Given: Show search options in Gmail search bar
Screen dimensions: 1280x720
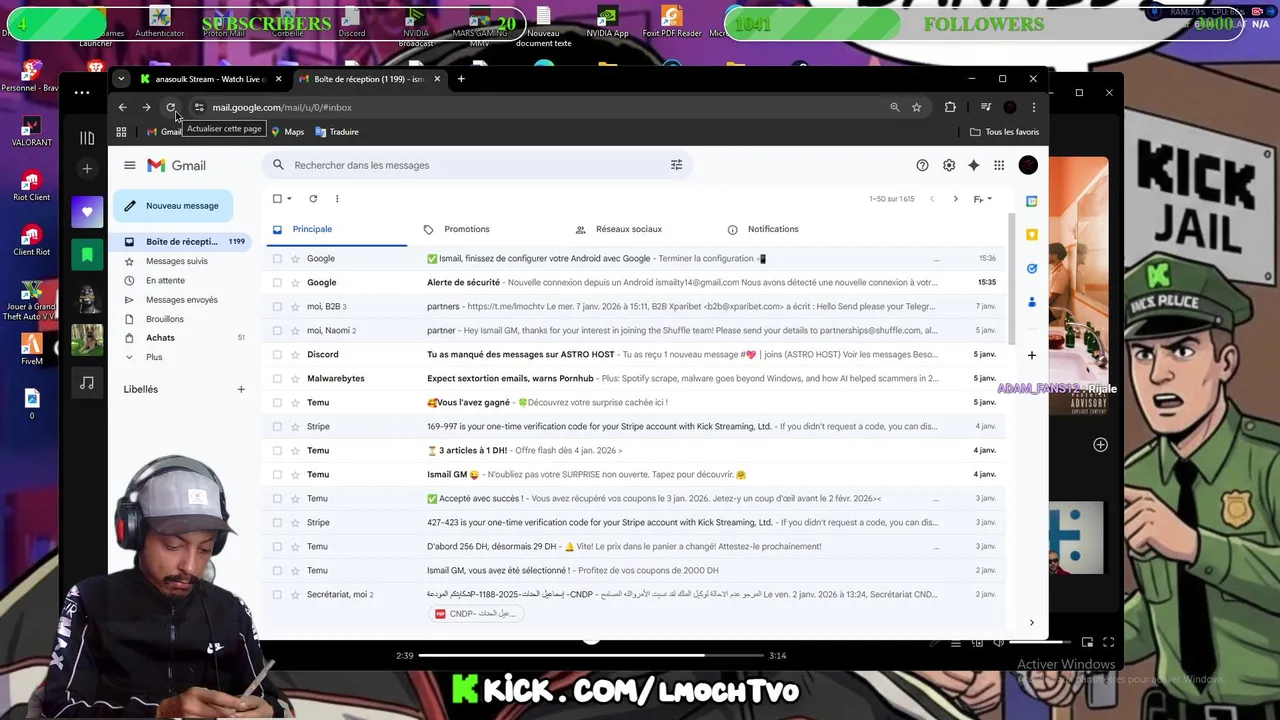Looking at the screenshot, I should (676, 165).
